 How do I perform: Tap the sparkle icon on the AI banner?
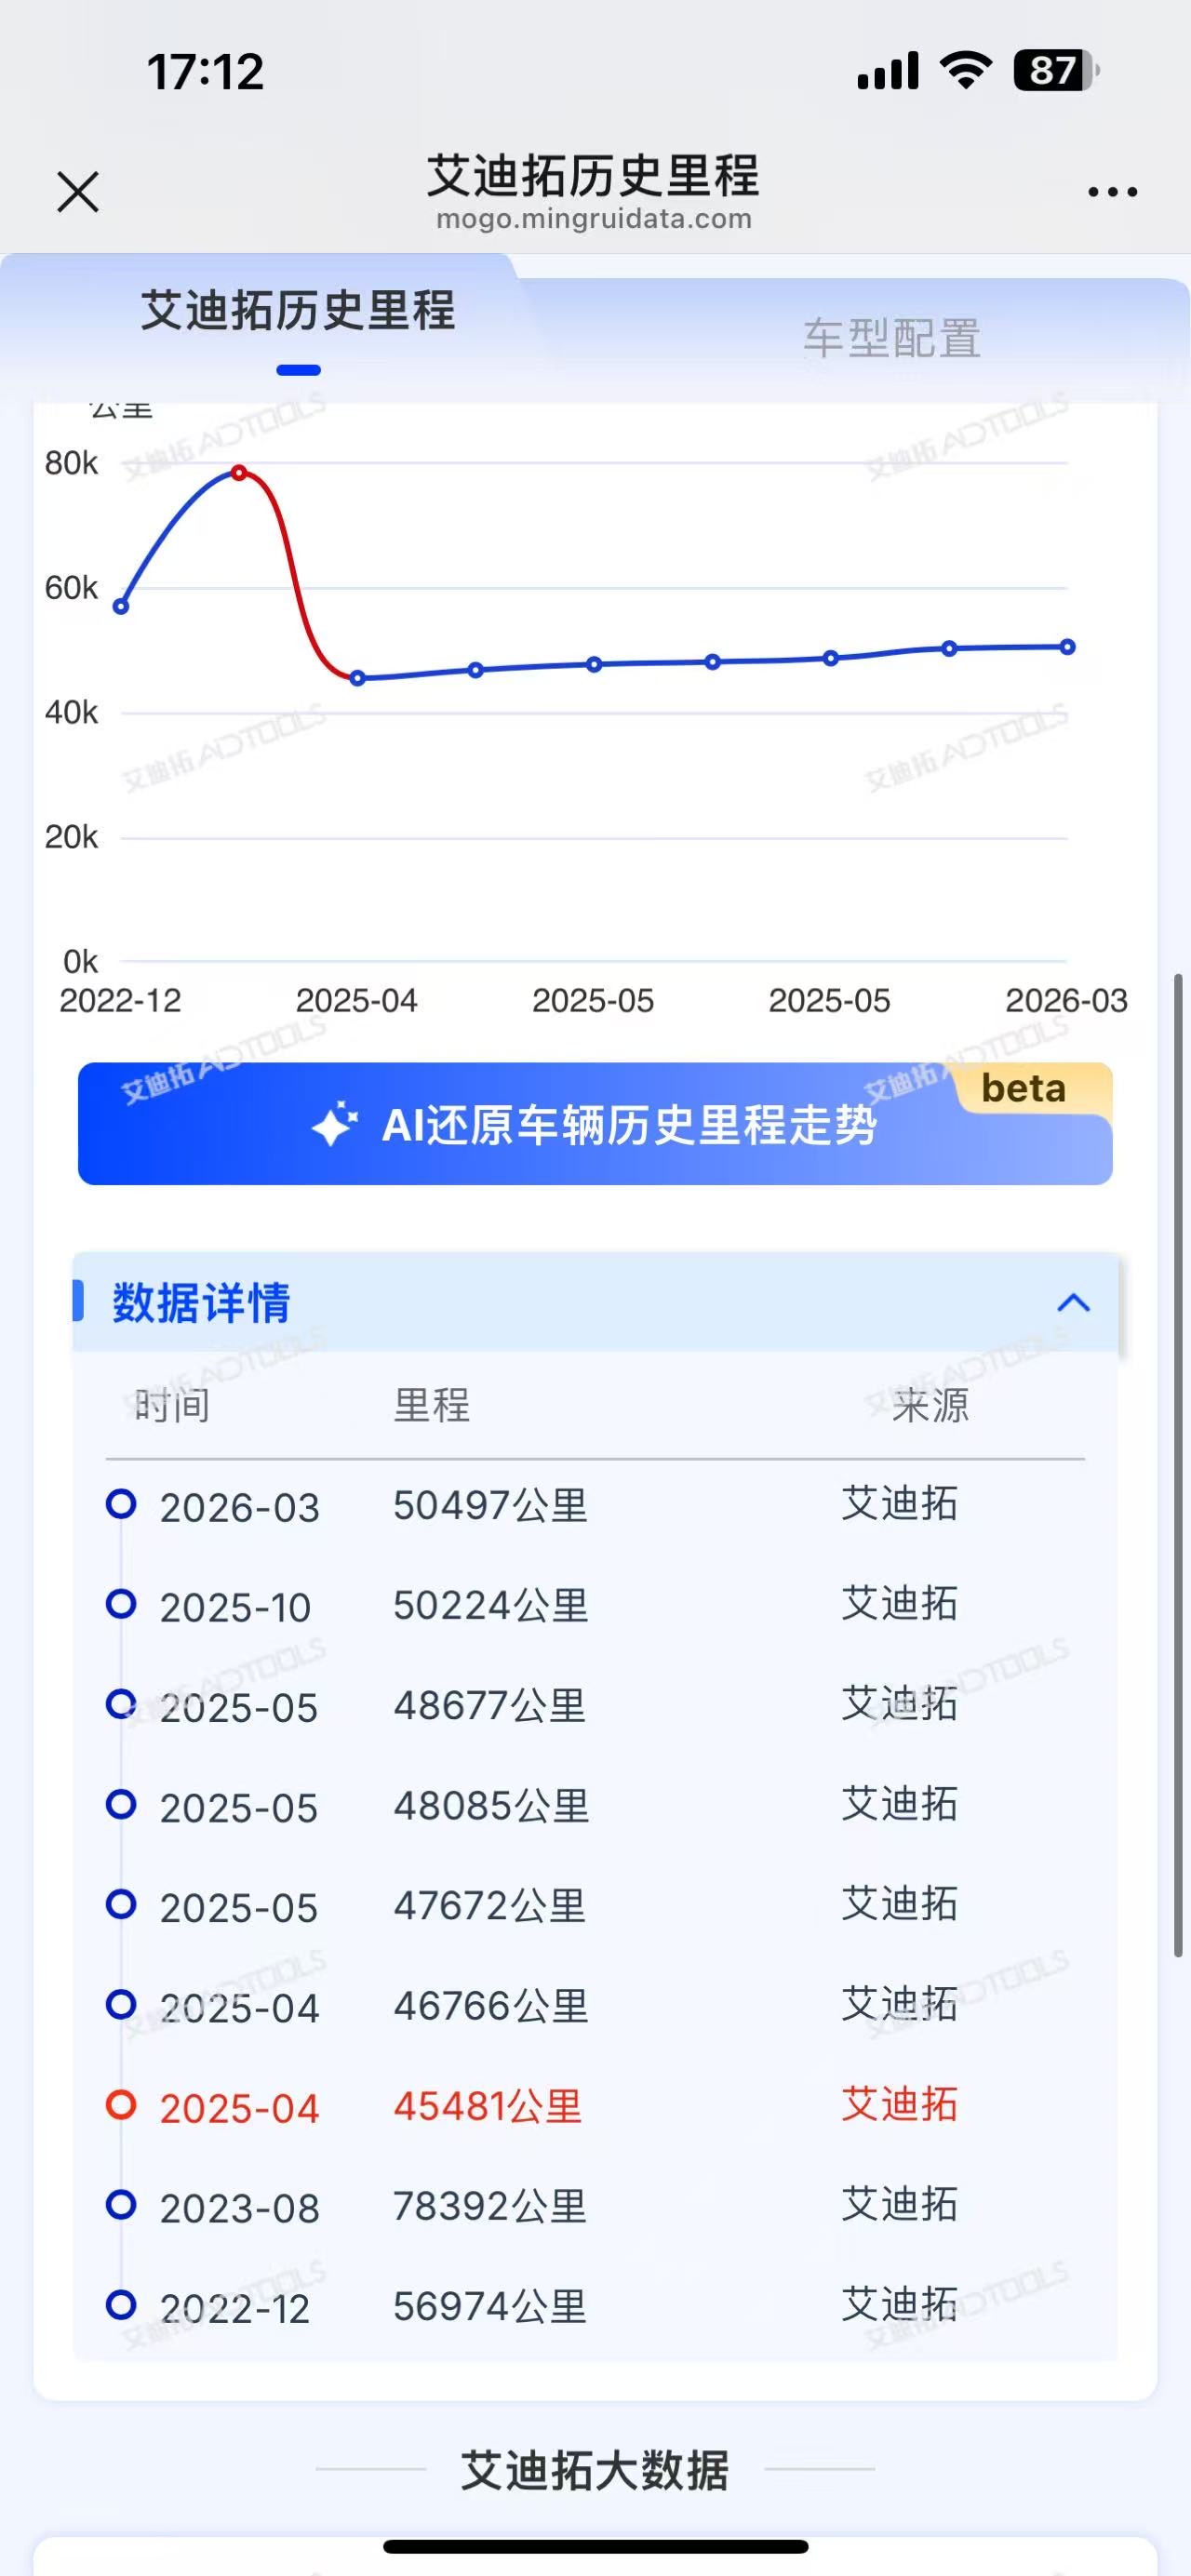pyautogui.click(x=334, y=1124)
